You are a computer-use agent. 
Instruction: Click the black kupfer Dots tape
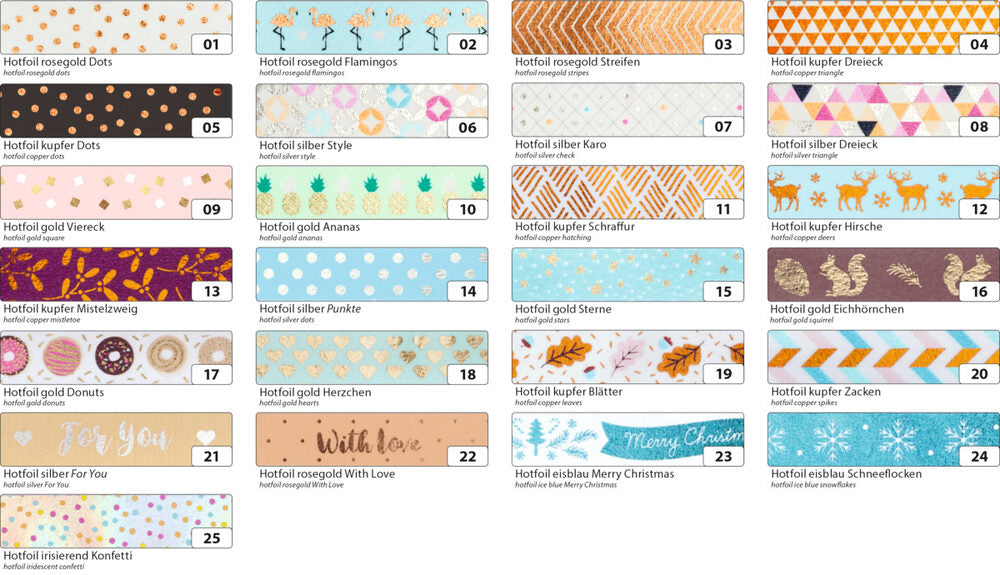pos(116,110)
